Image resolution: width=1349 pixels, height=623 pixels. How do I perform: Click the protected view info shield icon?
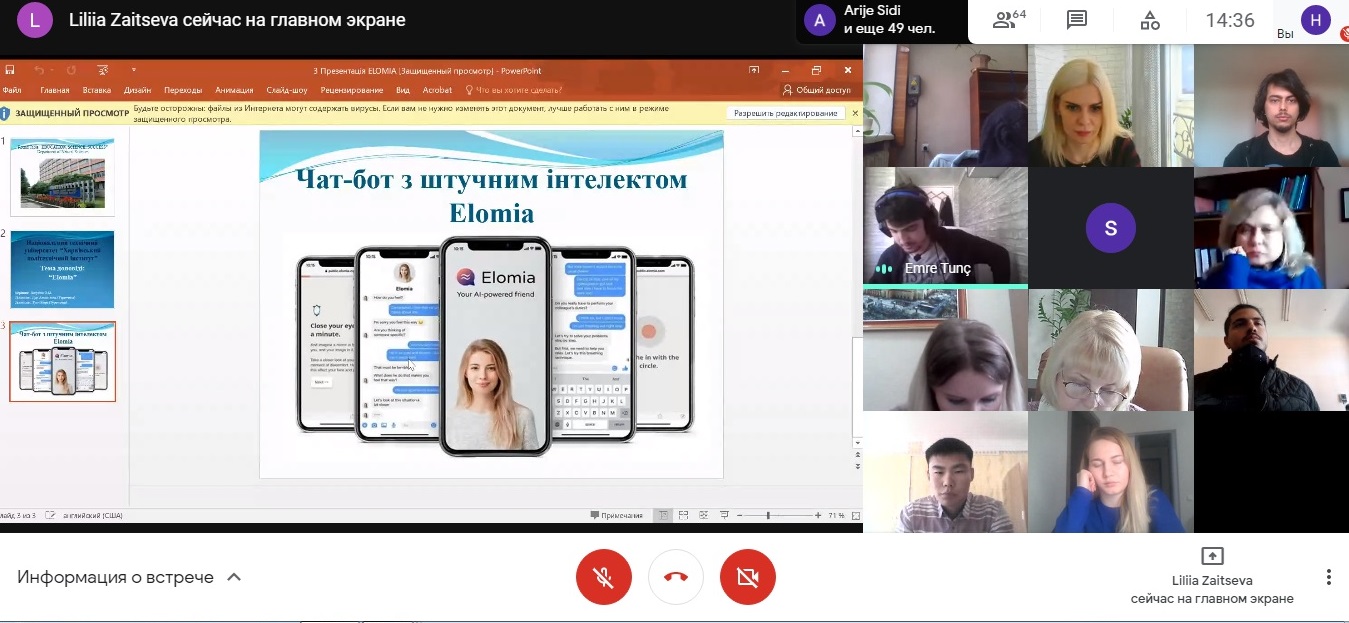pyautogui.click(x=6, y=113)
